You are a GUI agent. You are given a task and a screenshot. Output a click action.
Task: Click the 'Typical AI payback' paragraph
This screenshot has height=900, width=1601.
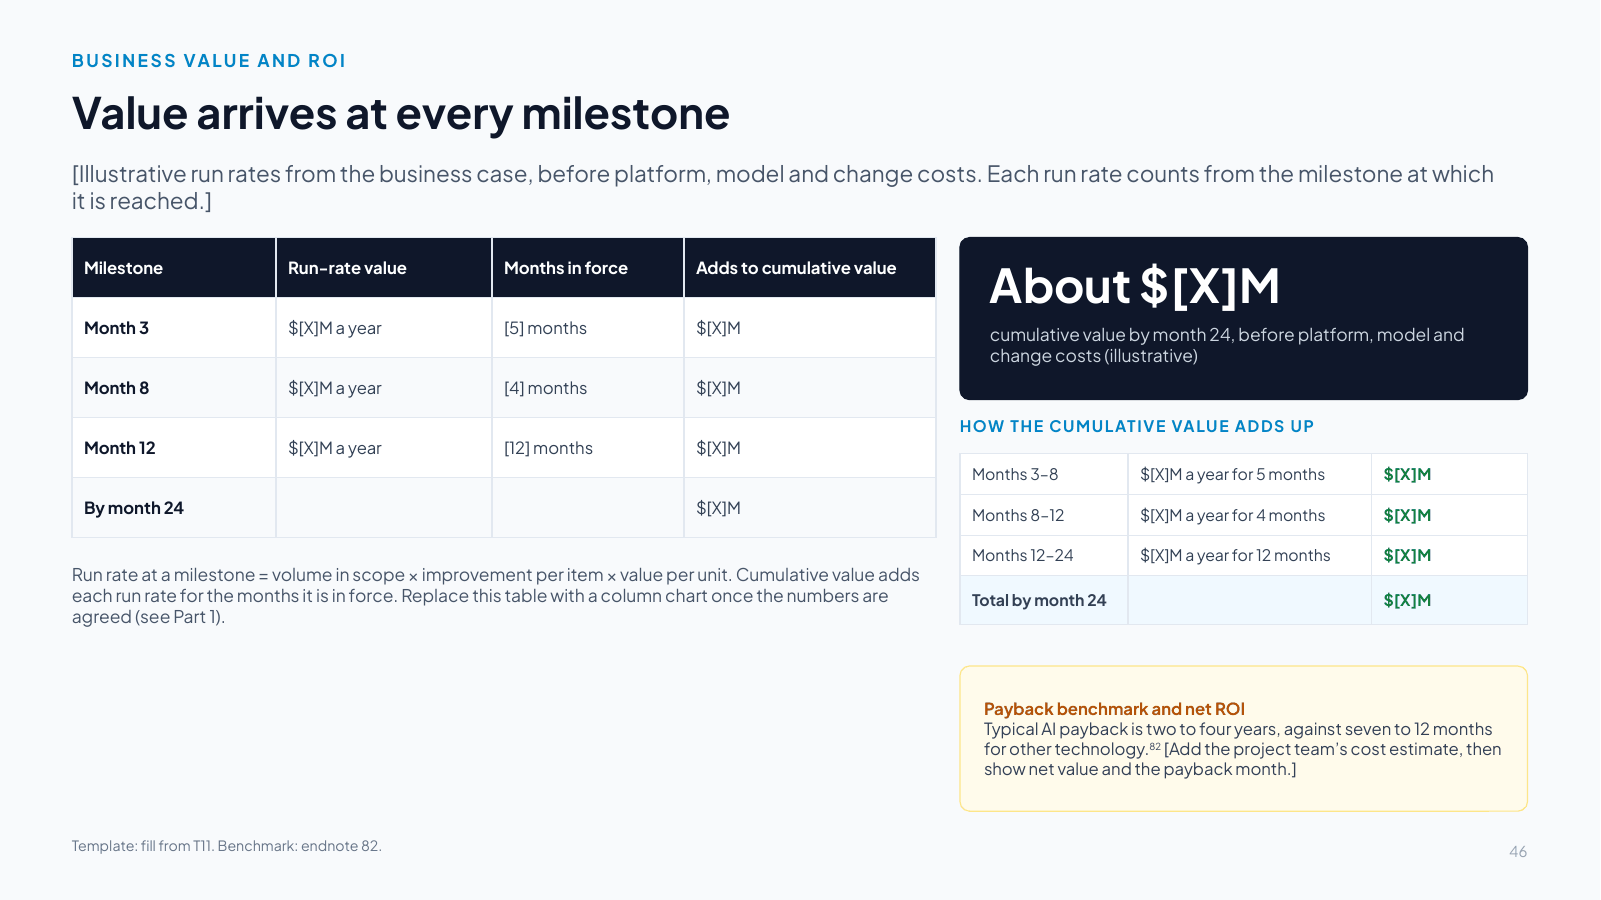pos(1243,749)
